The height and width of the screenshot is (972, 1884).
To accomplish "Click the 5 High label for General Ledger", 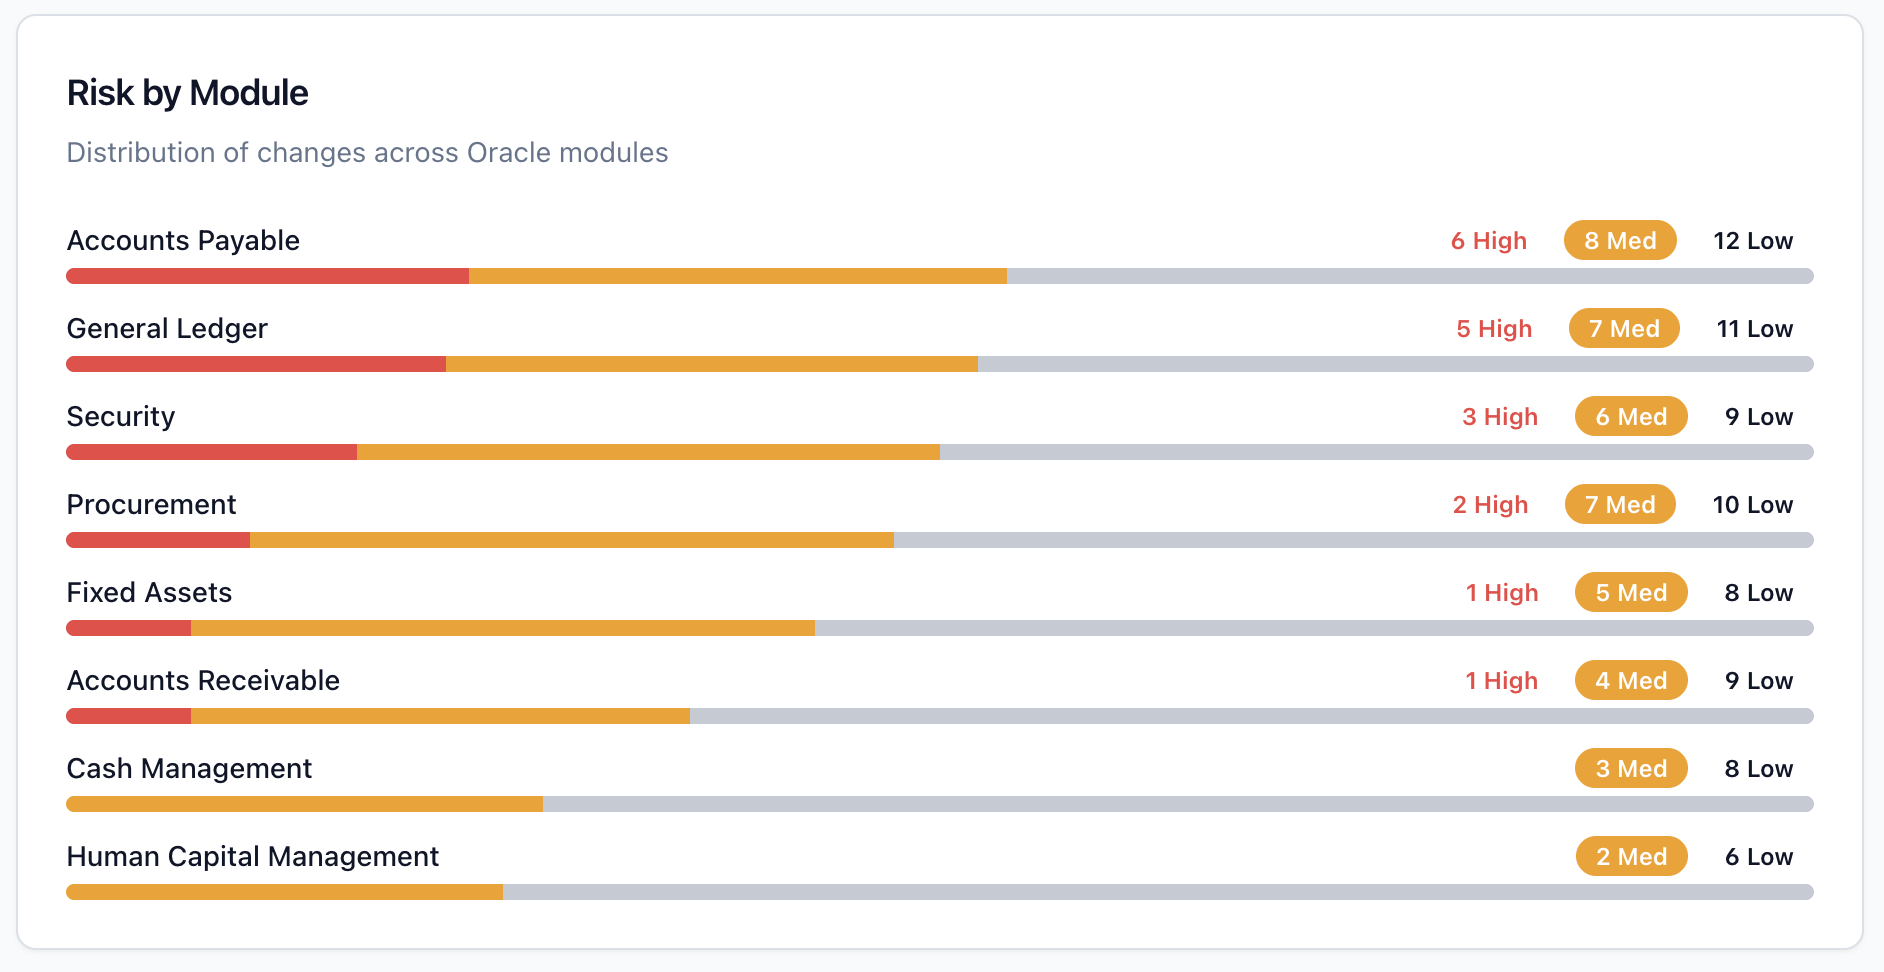I will pyautogui.click(x=1494, y=329).
